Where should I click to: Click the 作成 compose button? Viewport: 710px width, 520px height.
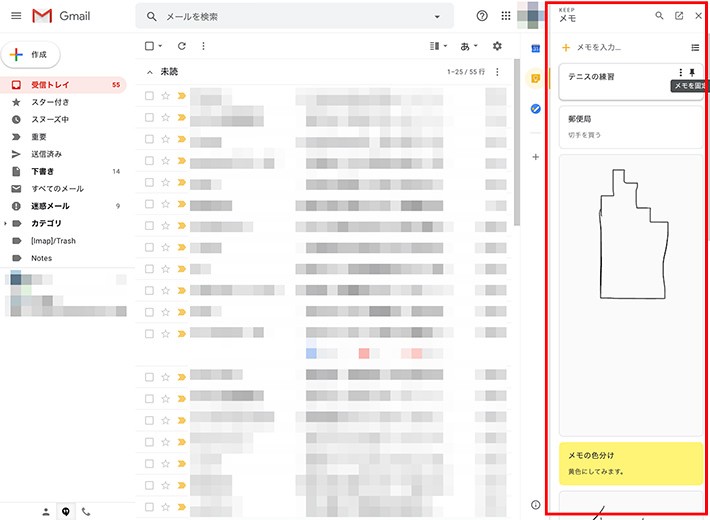(30, 55)
